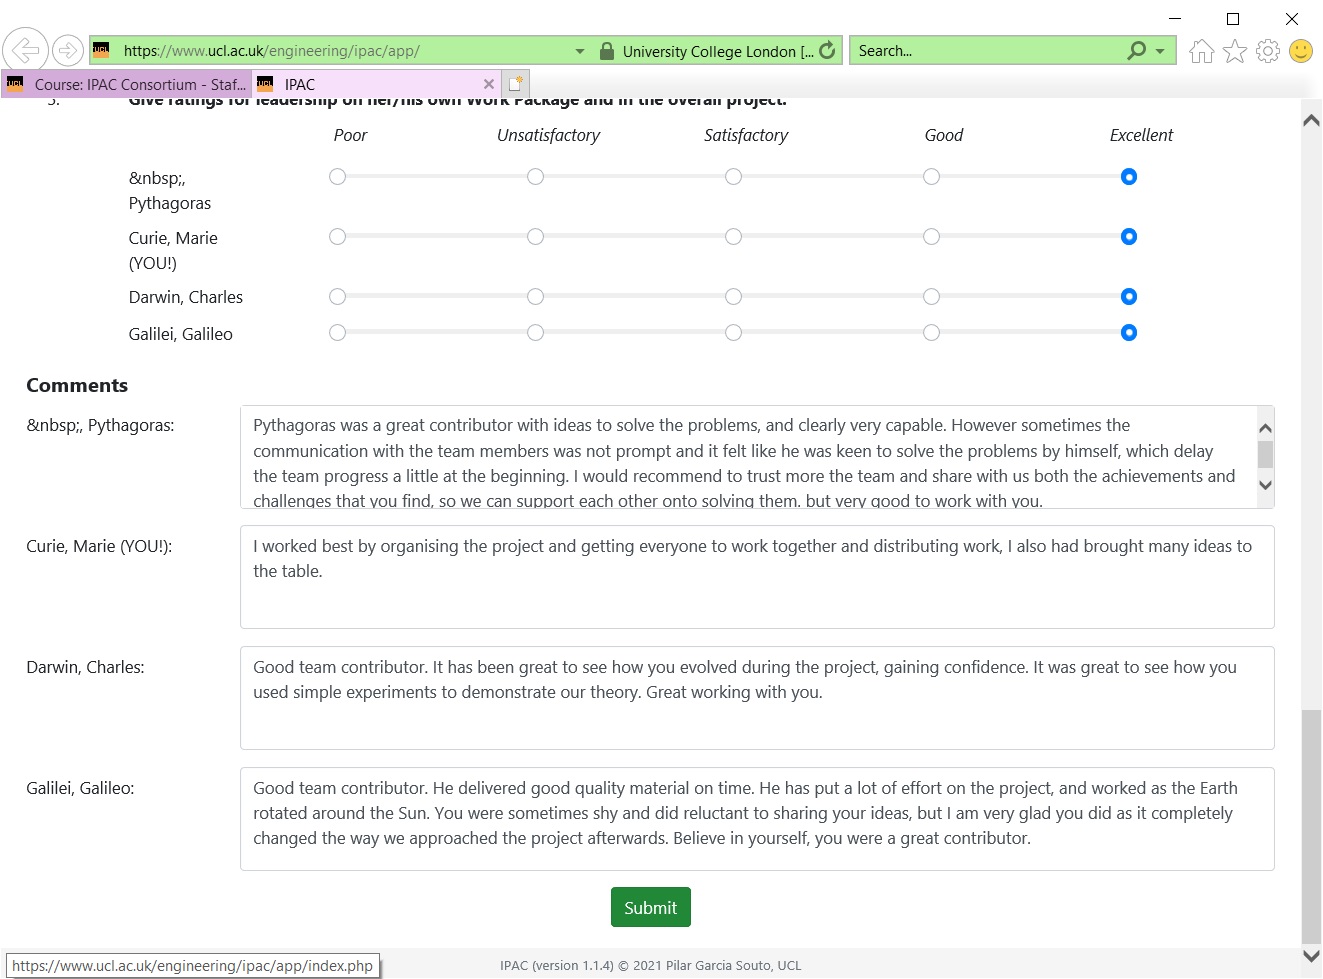This screenshot has width=1323, height=979.
Task: Maximize the browser window
Action: [1233, 19]
